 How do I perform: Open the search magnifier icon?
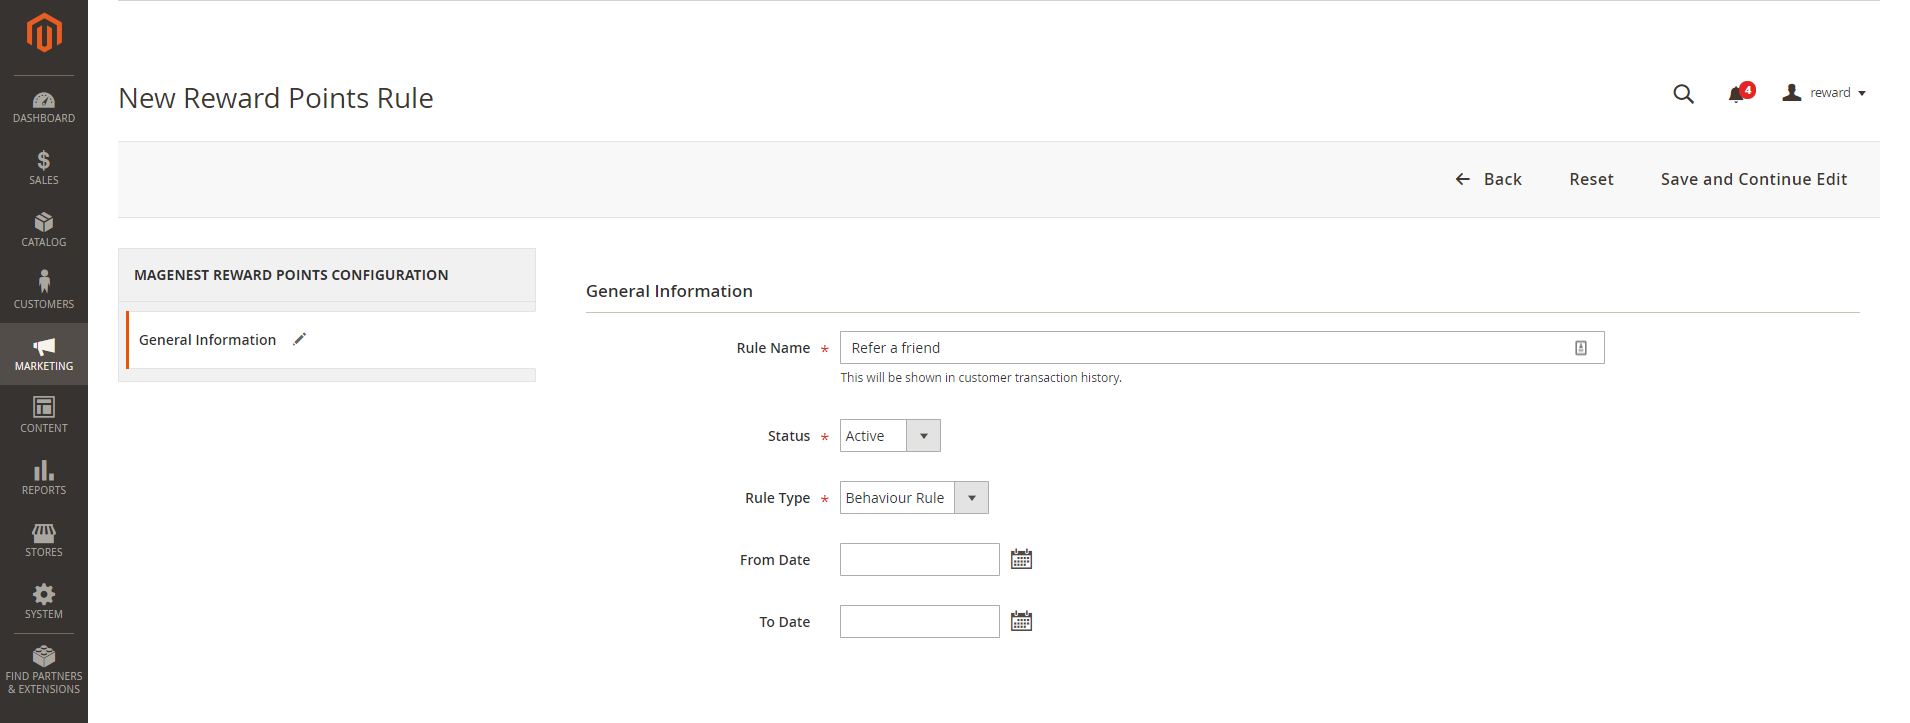click(1683, 94)
